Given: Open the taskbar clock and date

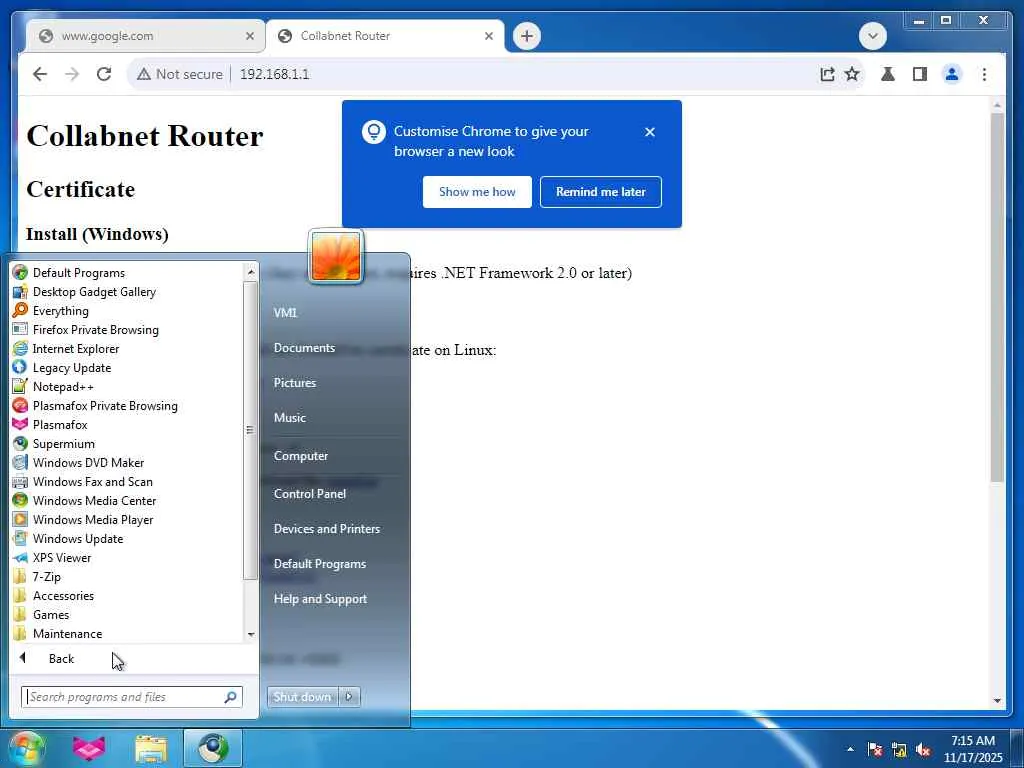Looking at the screenshot, I should (972, 748).
